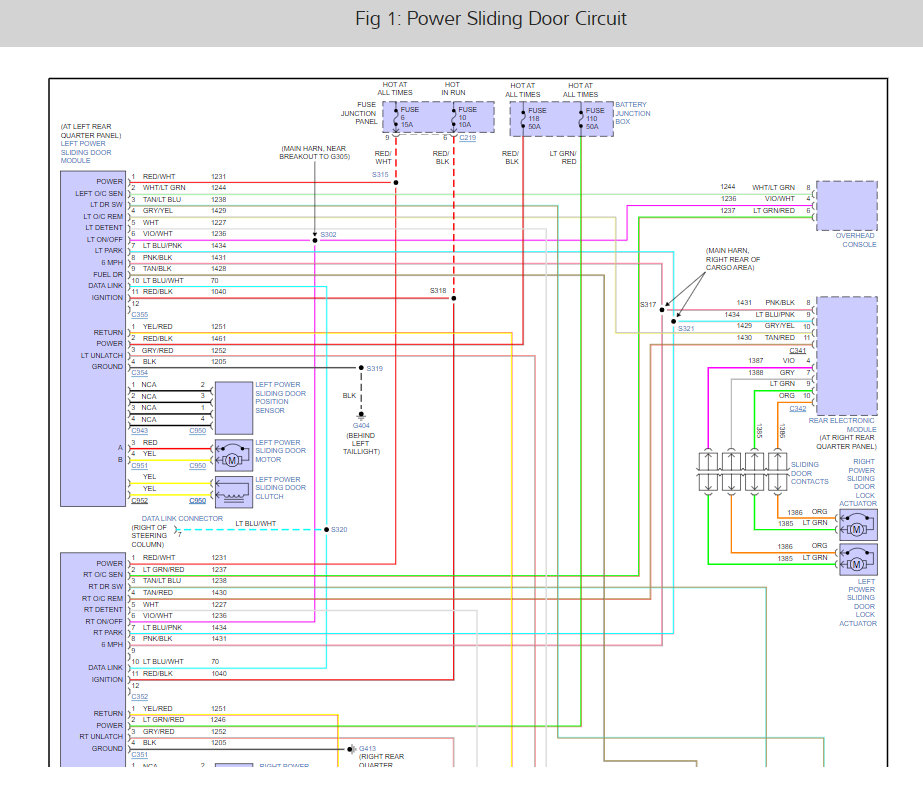Open the REAR ELECTRONIC MODULE link
This screenshot has height=787, width=923.
(x=842, y=425)
